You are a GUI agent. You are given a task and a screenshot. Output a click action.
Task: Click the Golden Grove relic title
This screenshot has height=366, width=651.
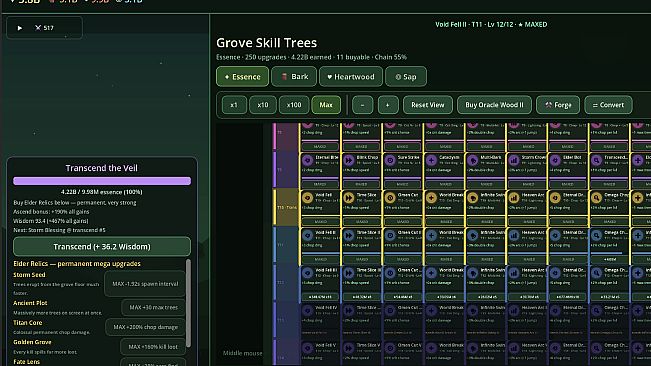(x=32, y=342)
